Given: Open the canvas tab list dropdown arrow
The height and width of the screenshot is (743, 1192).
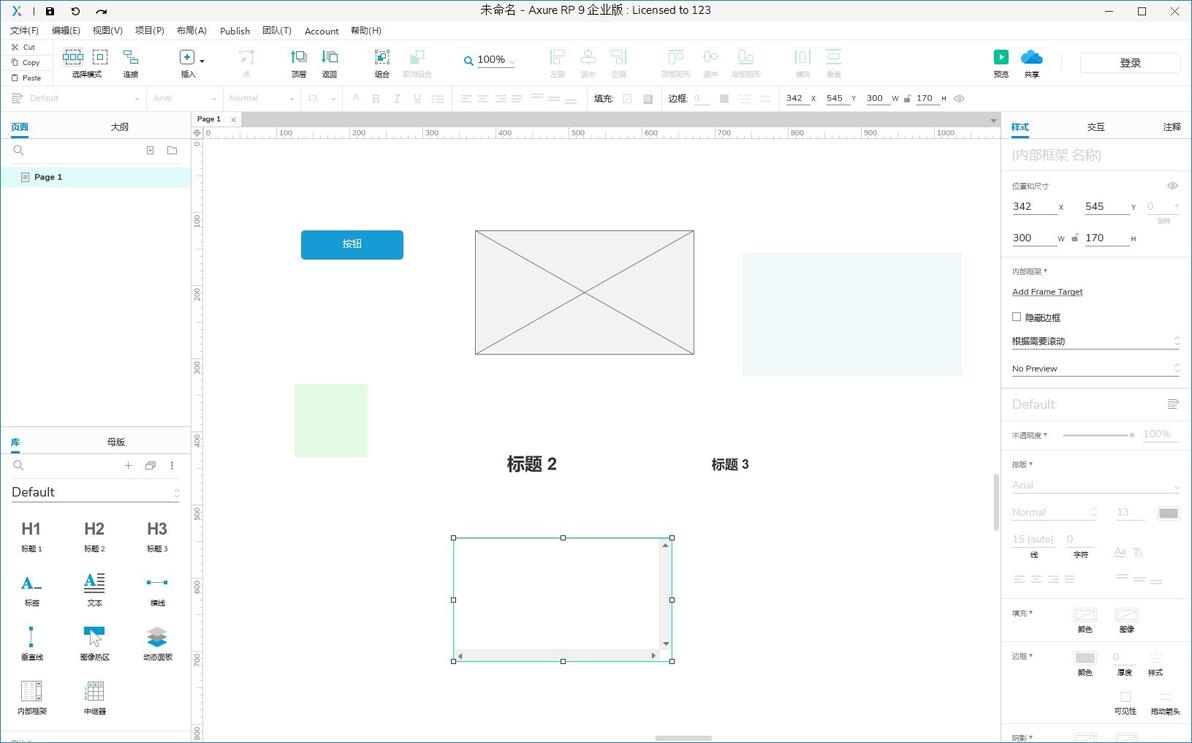Looking at the screenshot, I should coord(993,120).
